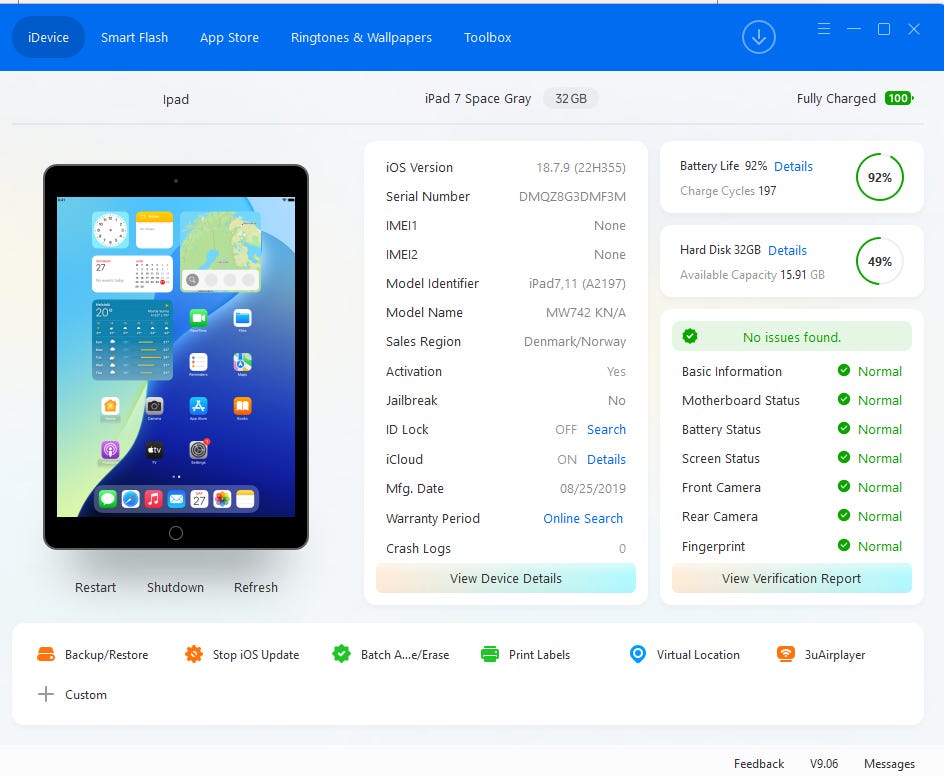Screen dimensions: 944x776
Task: Click the Print Labels printer icon
Action: [489, 654]
